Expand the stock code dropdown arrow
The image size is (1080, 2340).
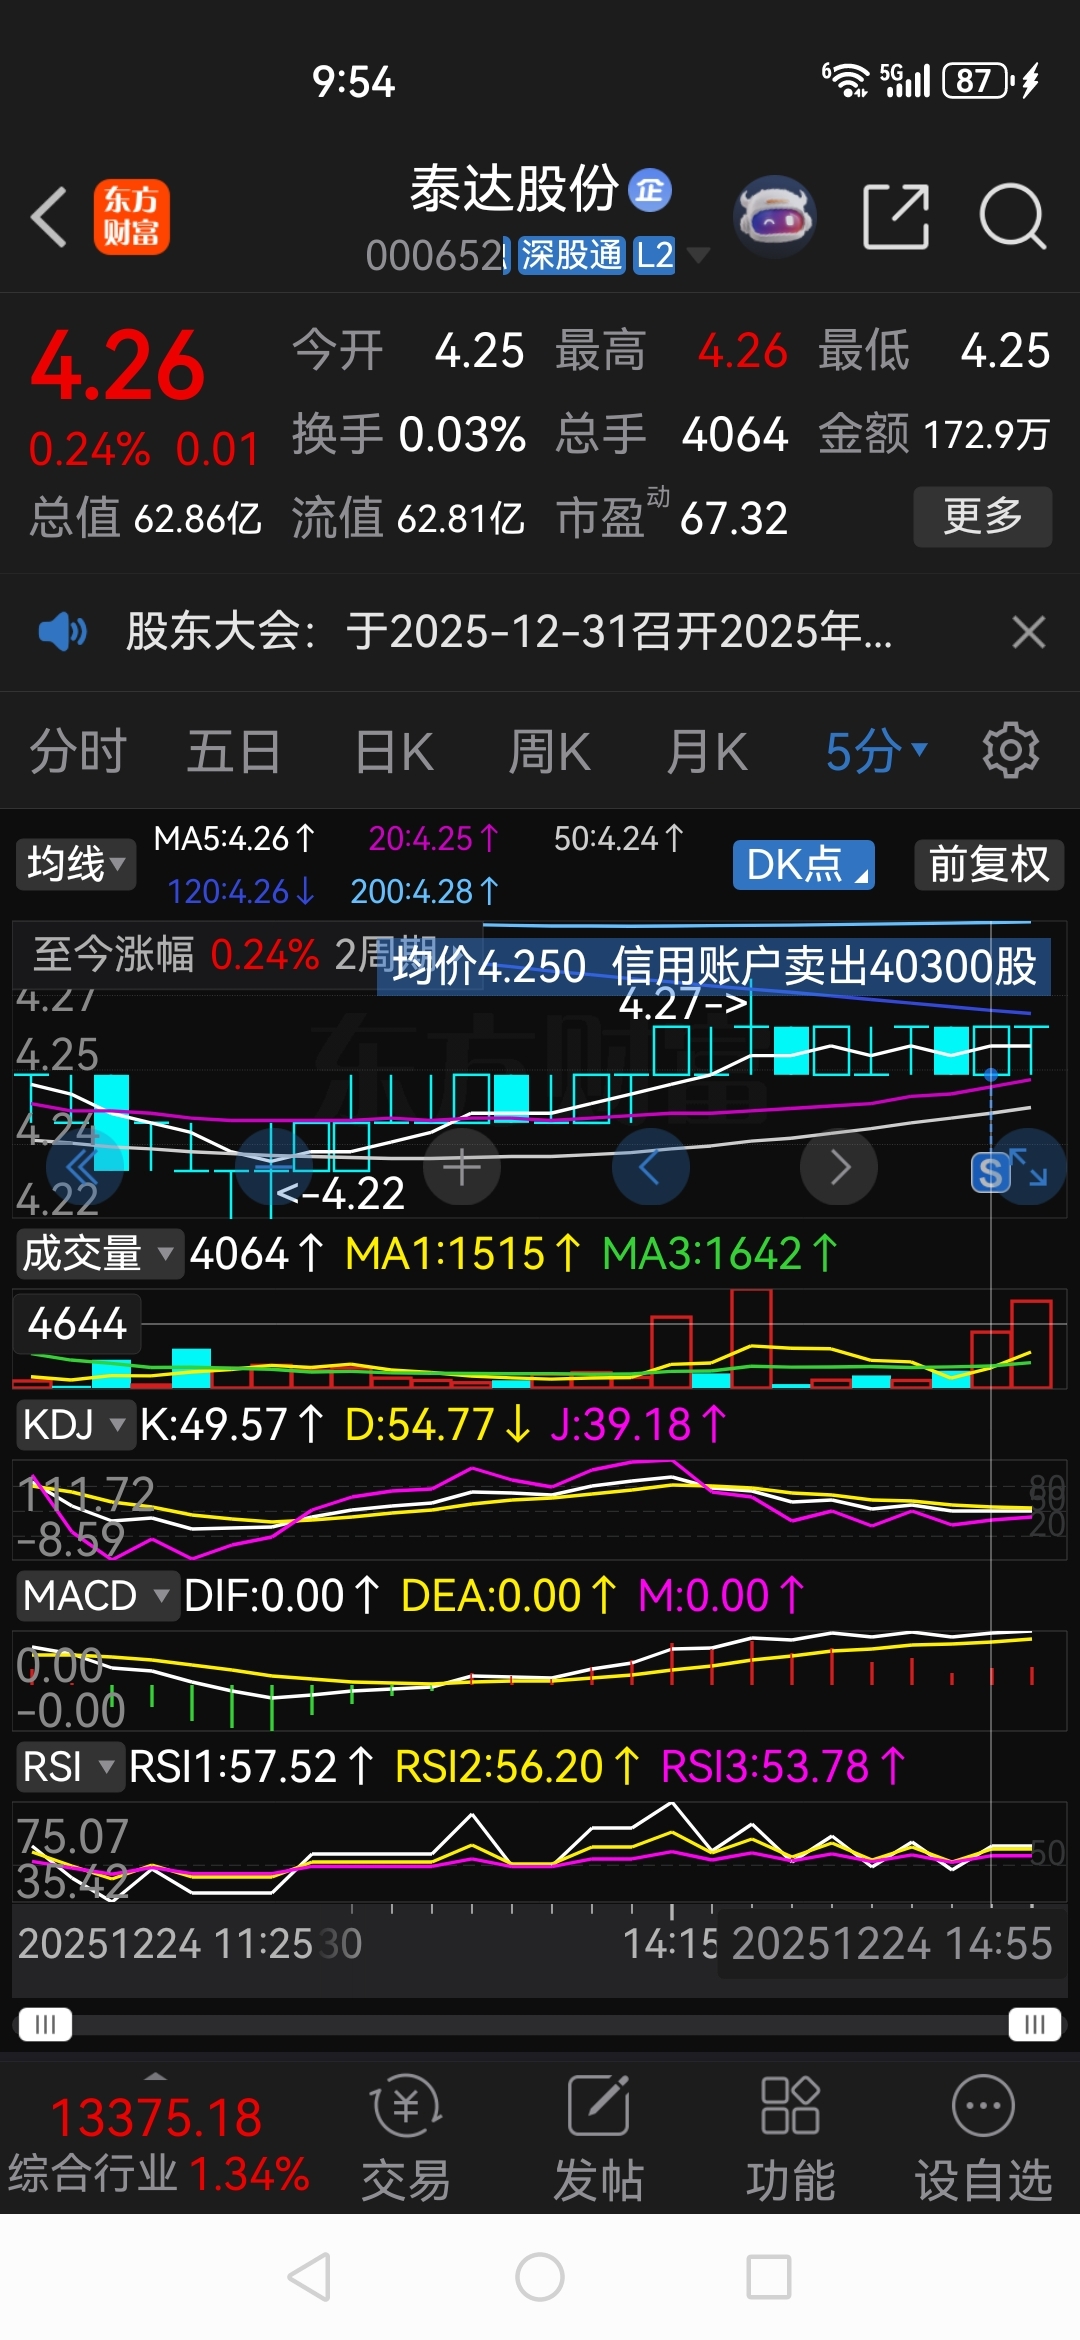point(698,255)
